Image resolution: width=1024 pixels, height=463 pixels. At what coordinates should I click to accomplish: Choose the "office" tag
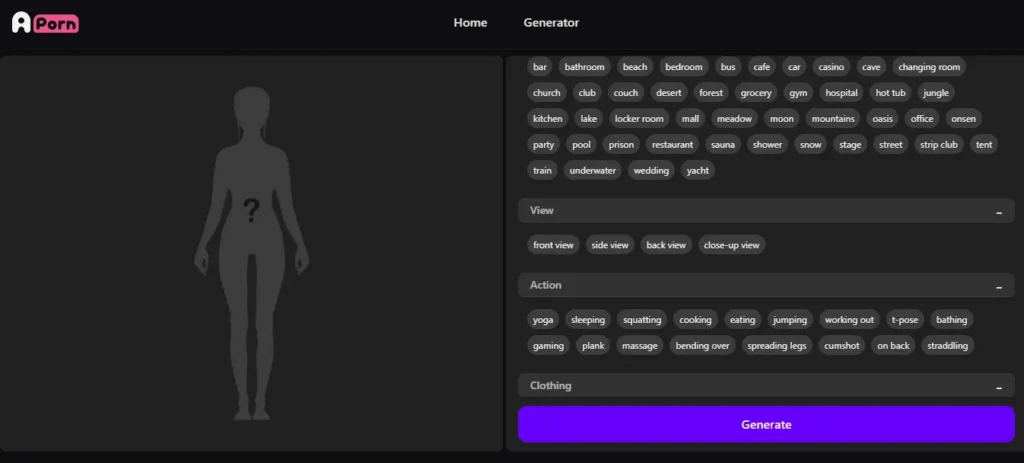[922, 119]
